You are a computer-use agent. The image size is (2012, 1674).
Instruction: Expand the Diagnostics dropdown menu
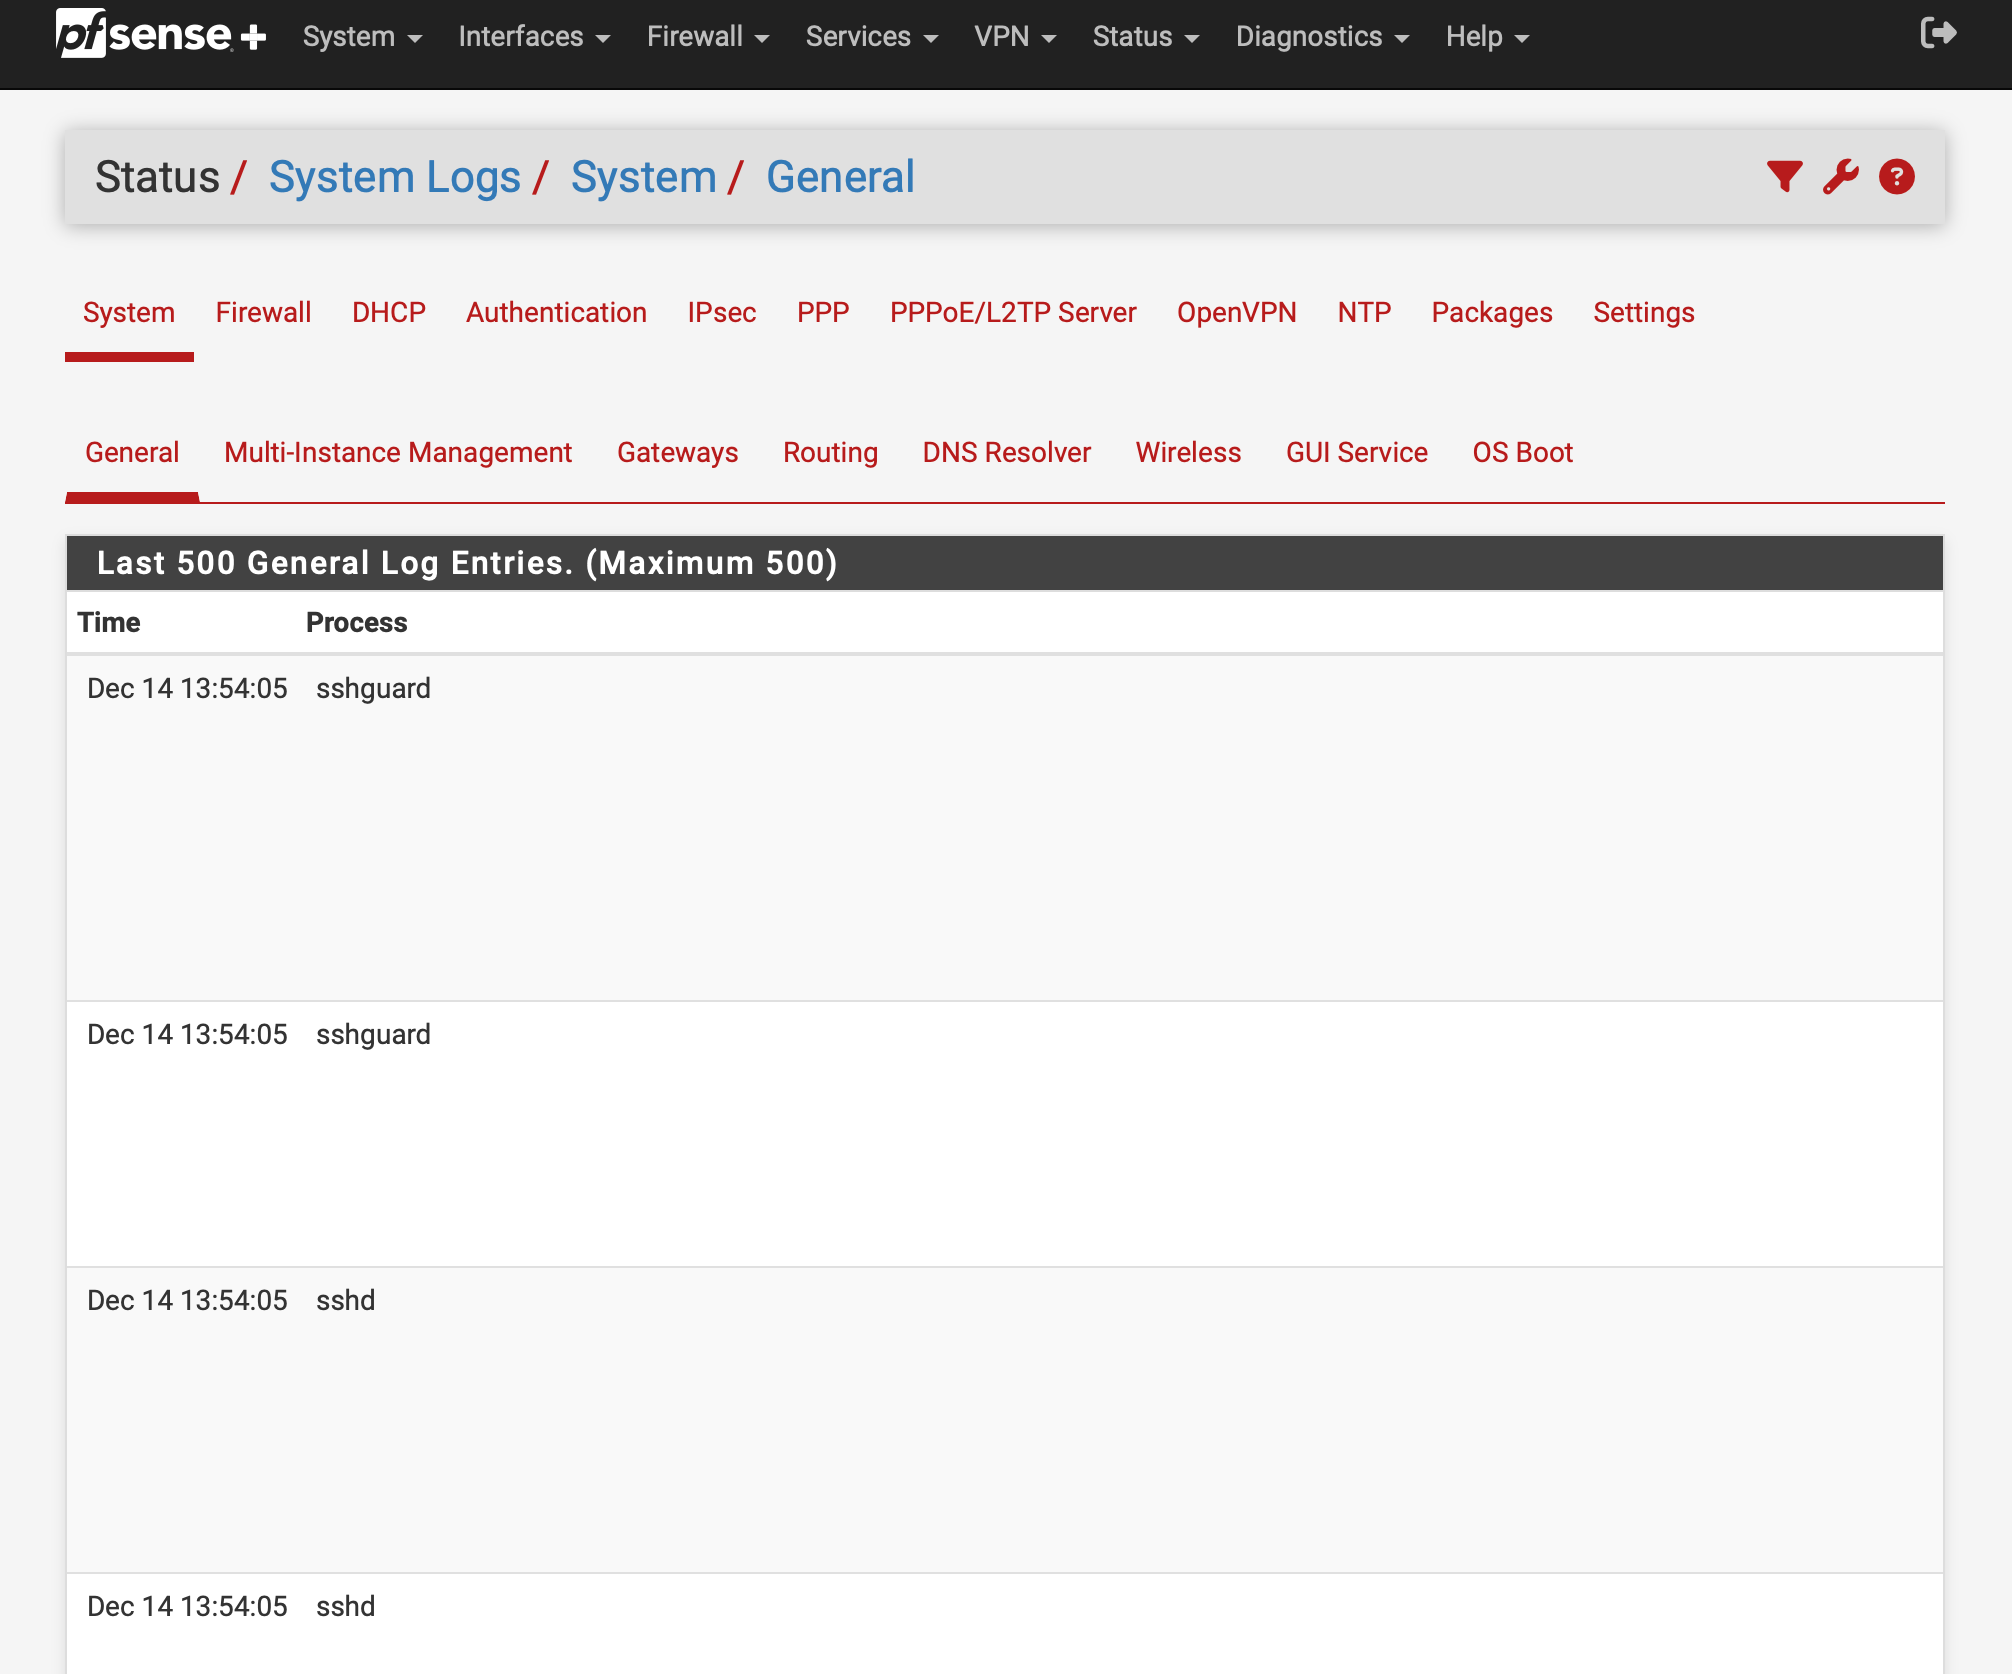click(1322, 37)
